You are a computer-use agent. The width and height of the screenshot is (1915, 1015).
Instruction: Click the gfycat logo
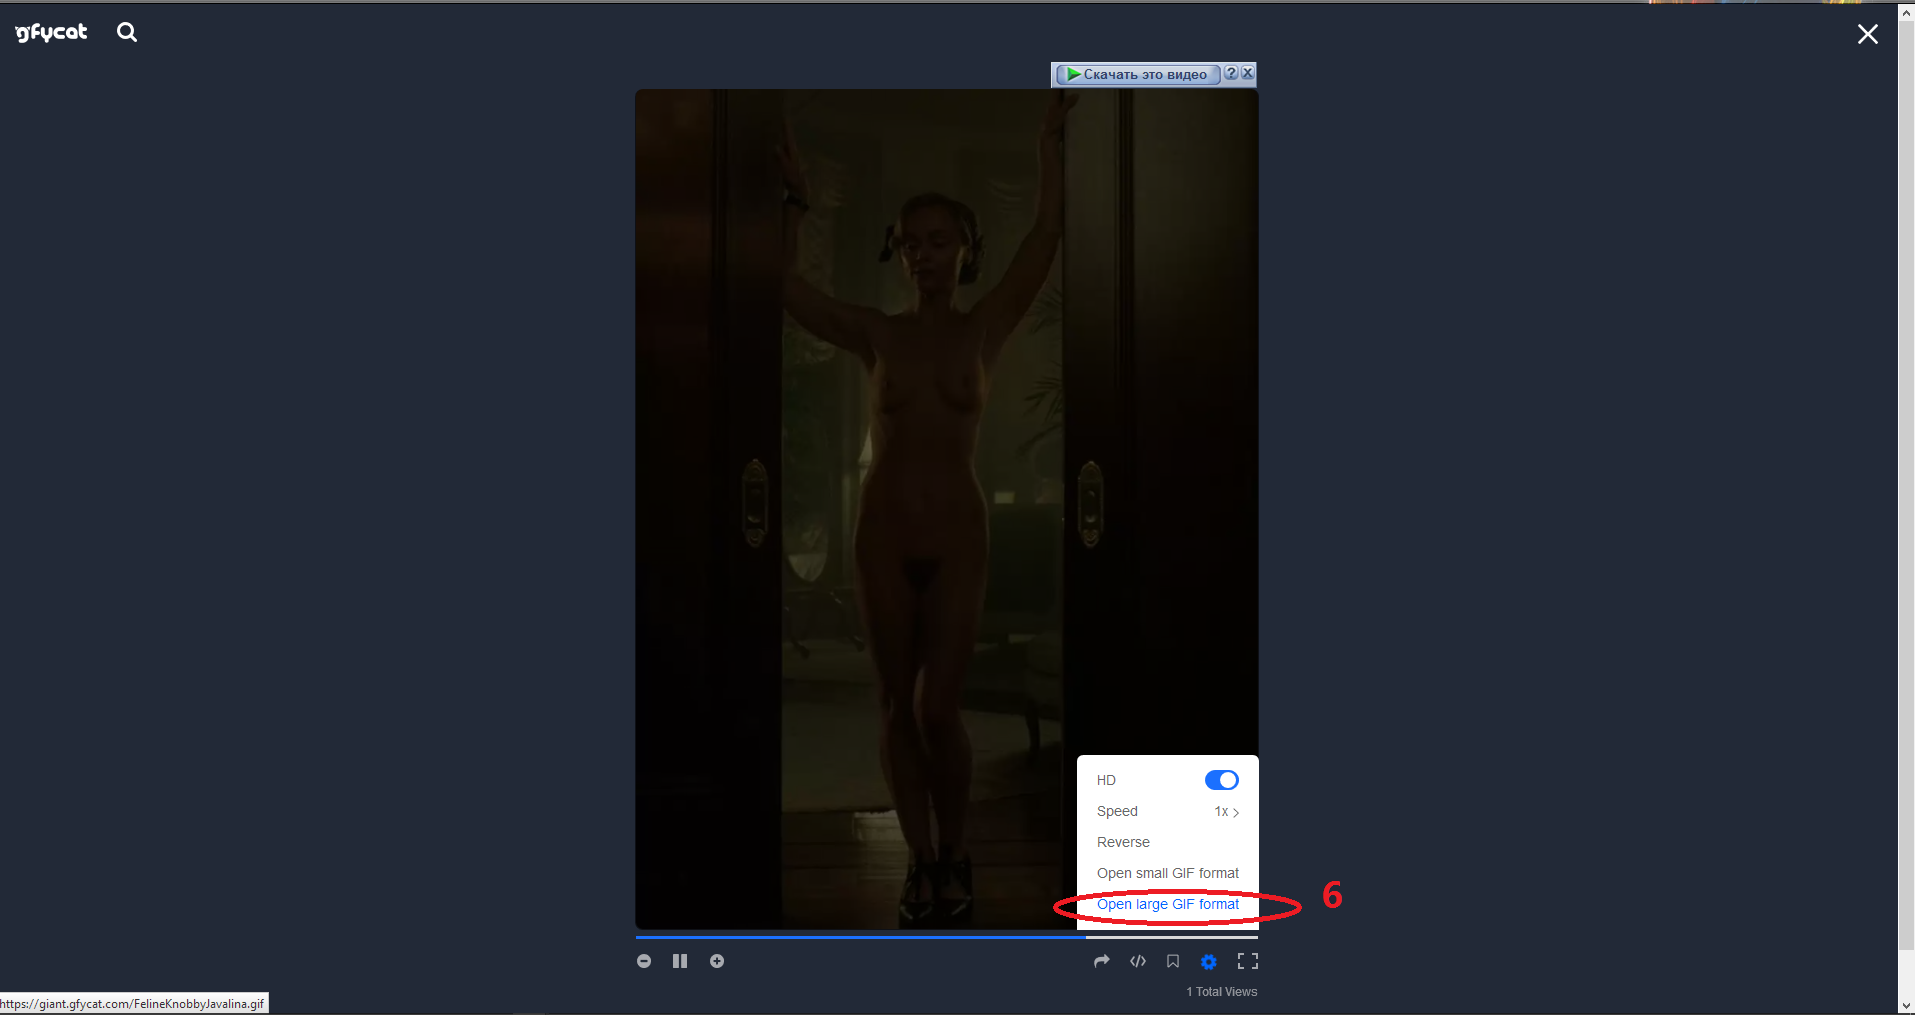51,33
